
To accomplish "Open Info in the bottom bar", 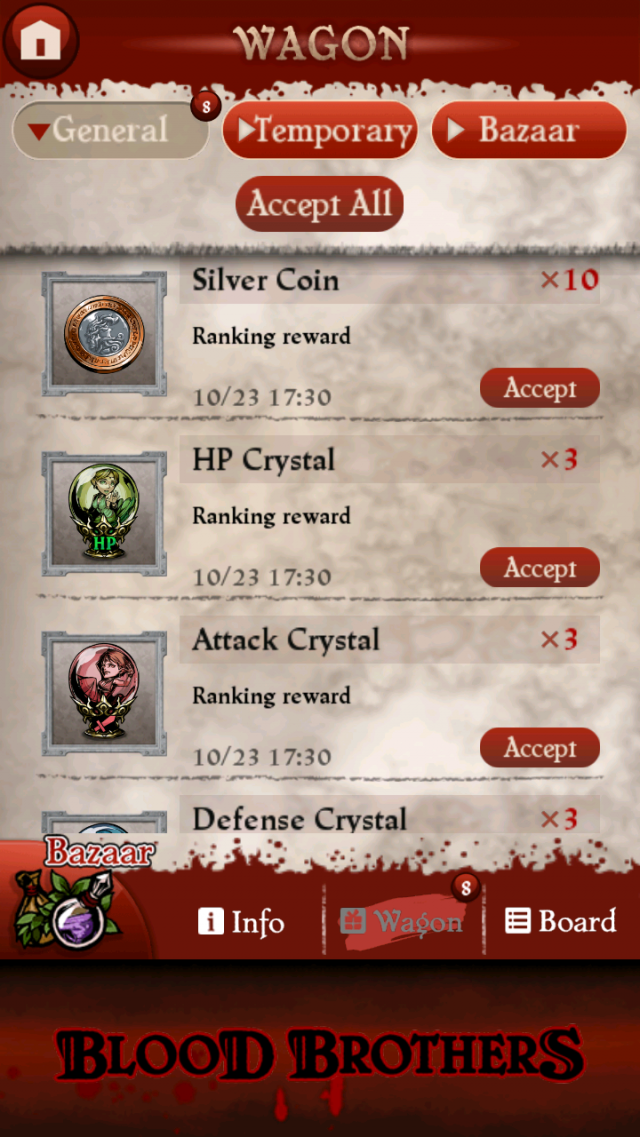I will pyautogui.click(x=242, y=922).
